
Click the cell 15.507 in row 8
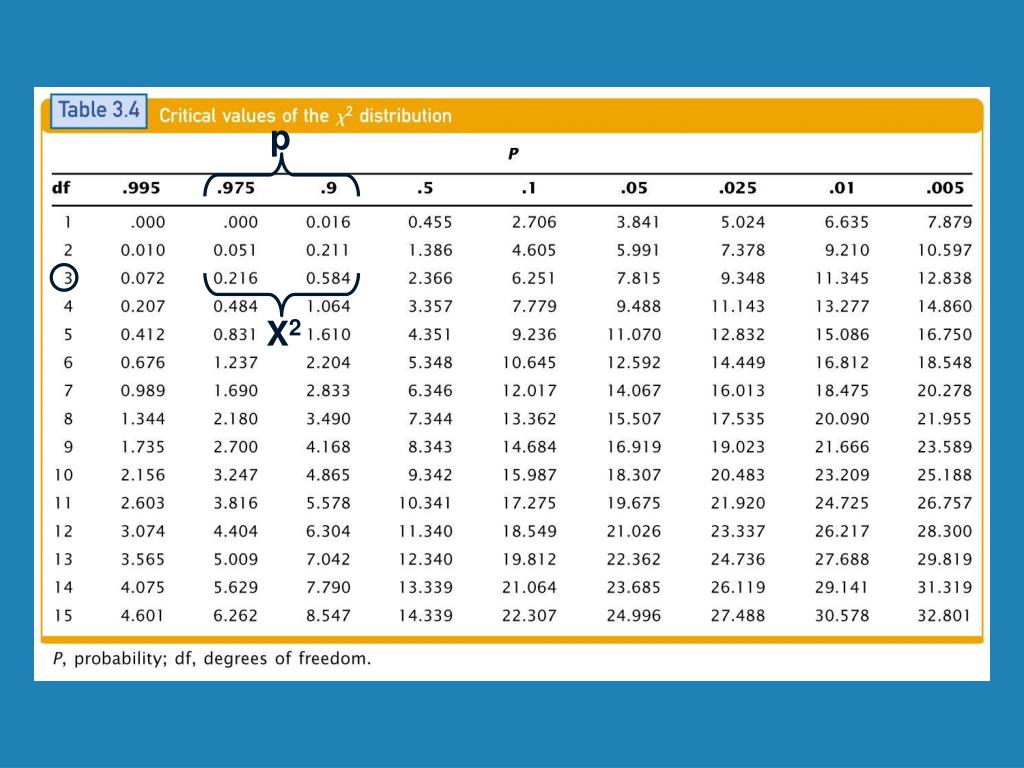pyautogui.click(x=633, y=419)
